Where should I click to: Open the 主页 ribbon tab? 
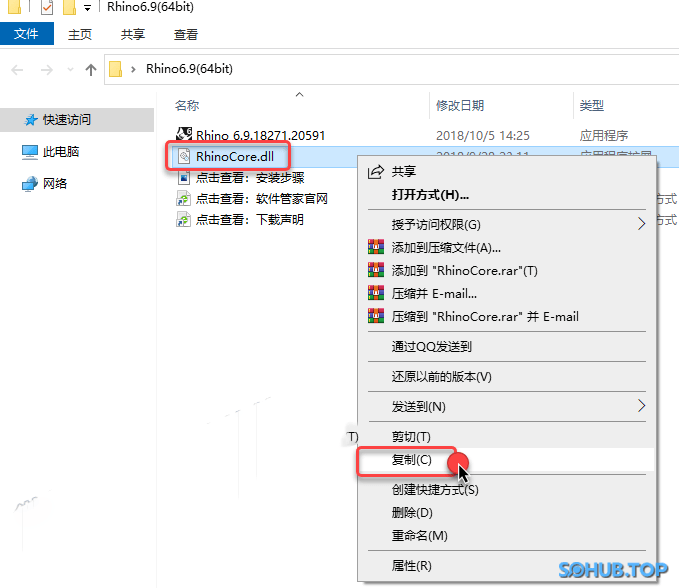tap(80, 34)
